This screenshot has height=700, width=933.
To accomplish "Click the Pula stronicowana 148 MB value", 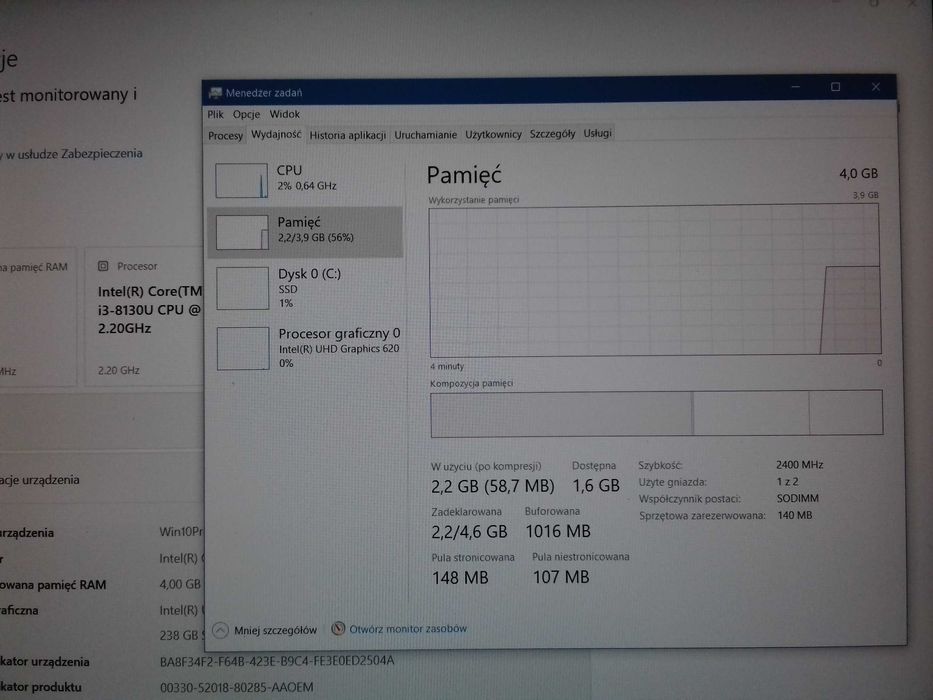I will tap(460, 577).
